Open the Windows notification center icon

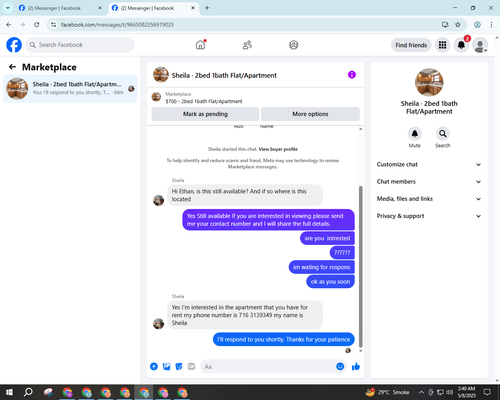487,392
